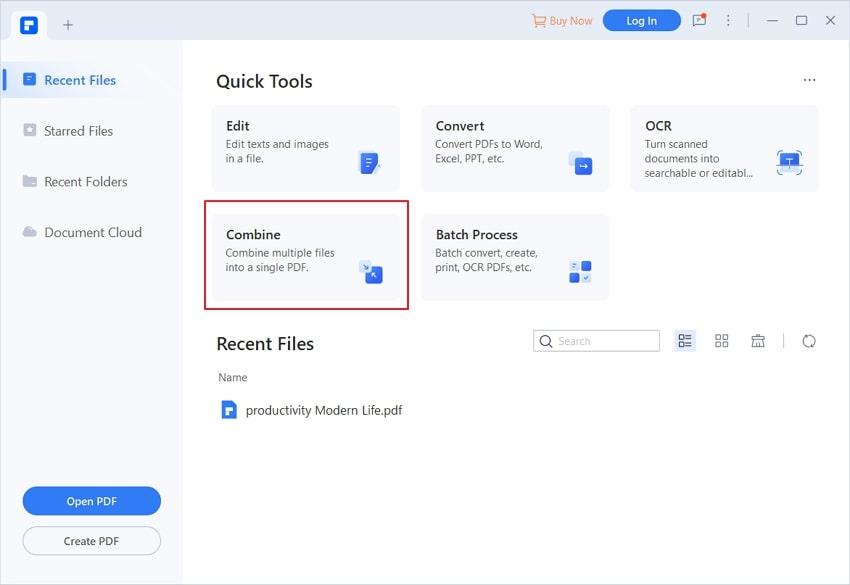Select the Edit quick tool card
Image resolution: width=850 pixels, height=585 pixels.
[306, 148]
